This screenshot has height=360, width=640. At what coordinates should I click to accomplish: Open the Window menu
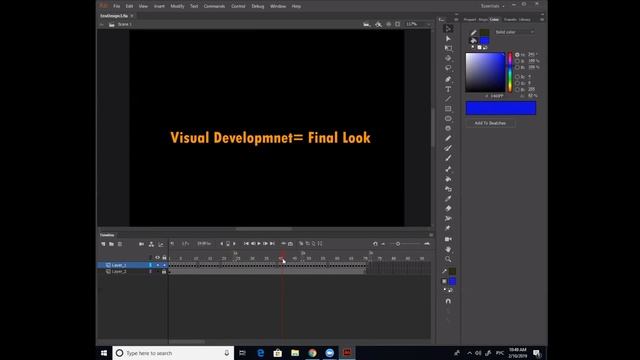[x=278, y=6]
